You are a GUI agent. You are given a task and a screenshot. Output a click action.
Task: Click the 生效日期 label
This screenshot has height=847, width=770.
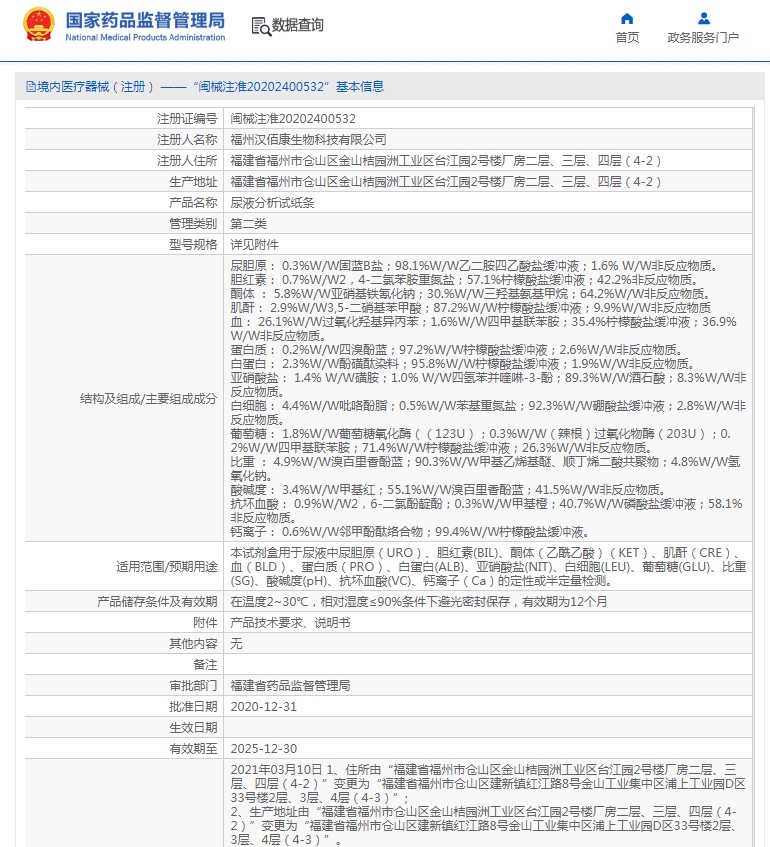point(193,728)
